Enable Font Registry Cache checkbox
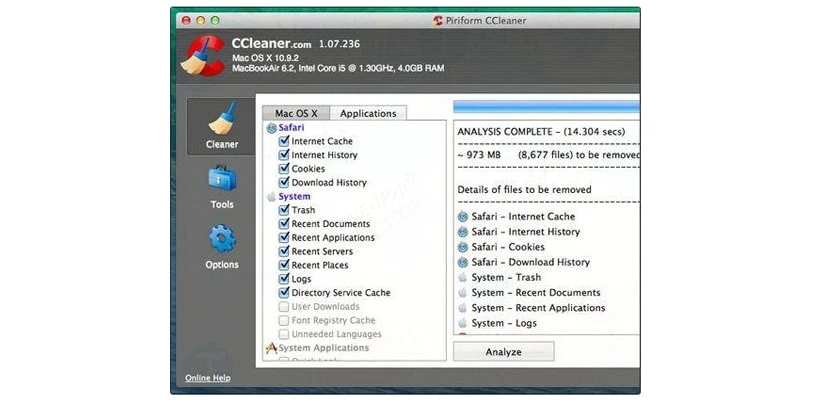 click(284, 320)
